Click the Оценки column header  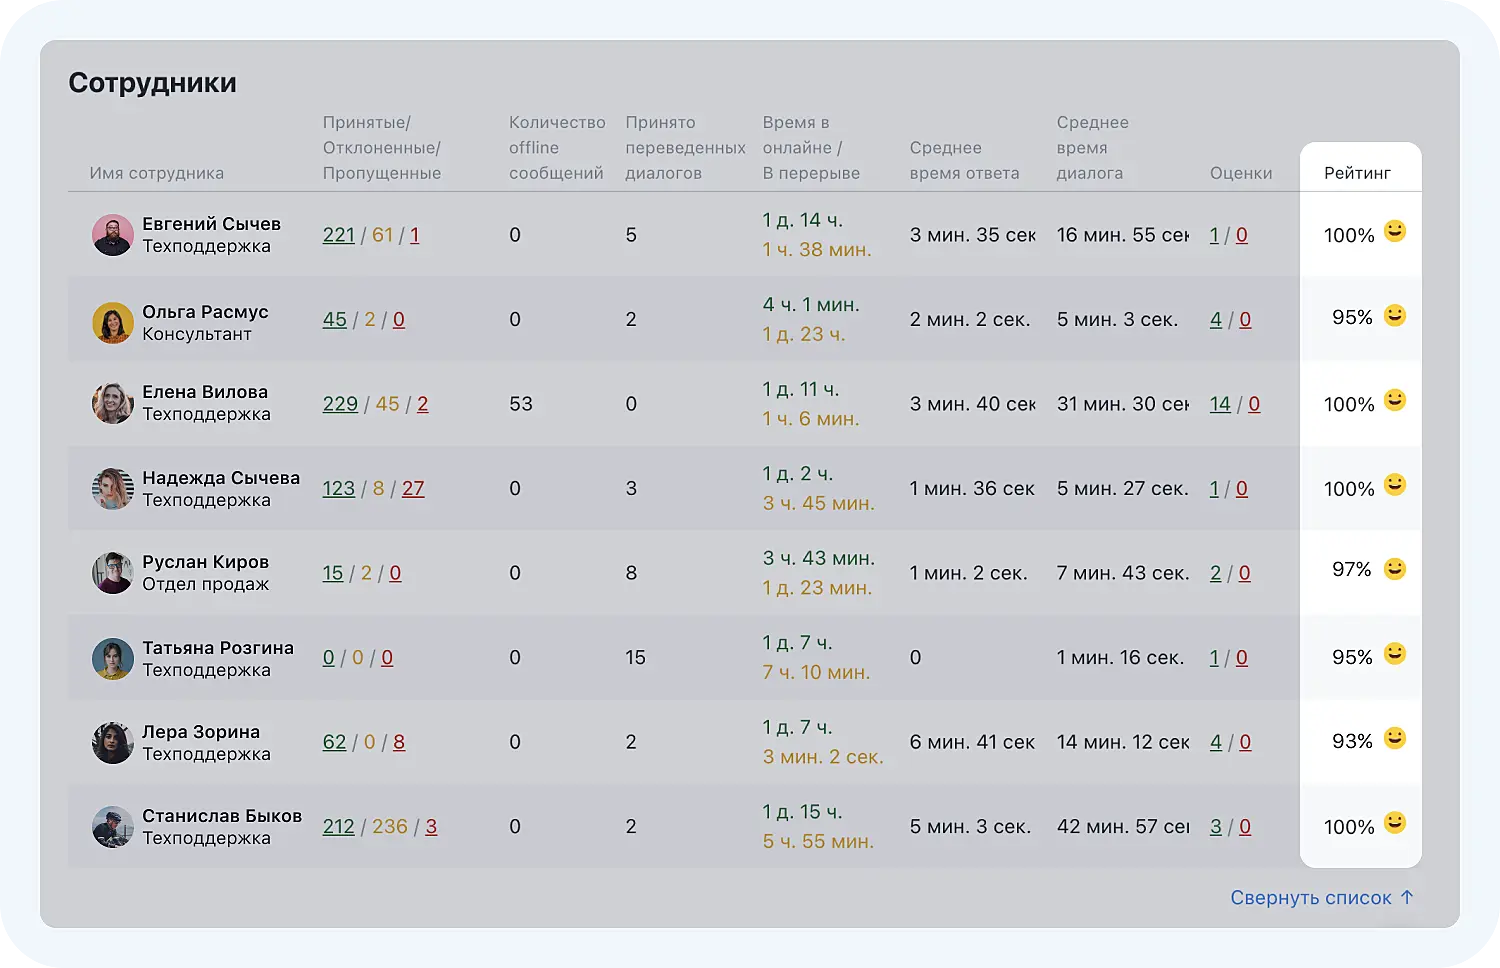pyautogui.click(x=1241, y=173)
